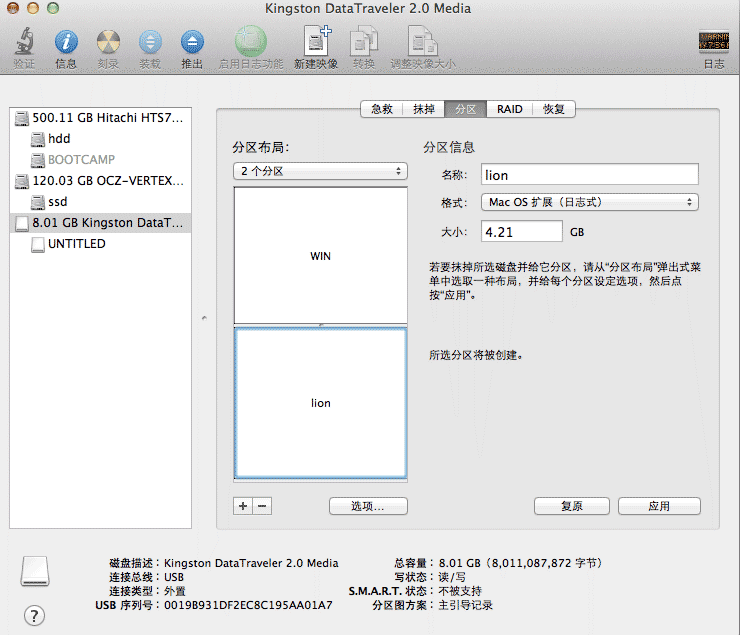This screenshot has height=635, width=740.
Task: Click the connection type 外置 value
Action: tap(175, 591)
